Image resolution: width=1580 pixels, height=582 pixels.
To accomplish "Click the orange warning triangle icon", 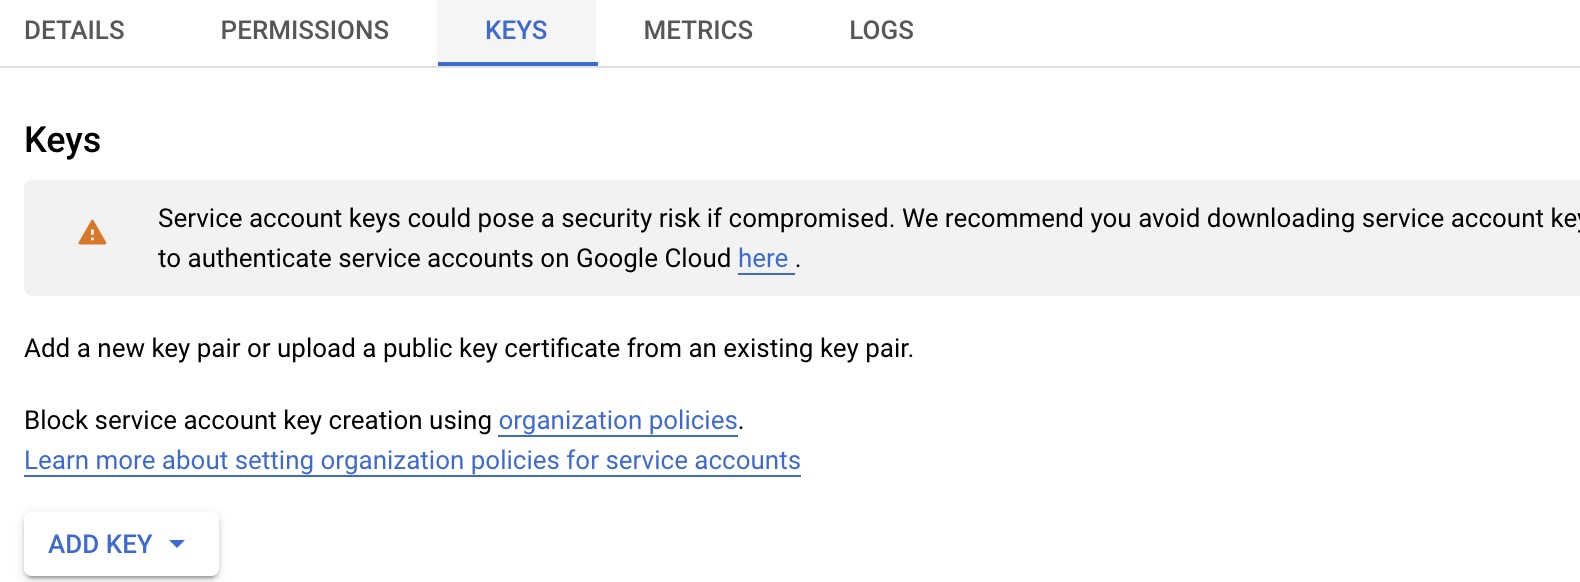I will coord(92,233).
